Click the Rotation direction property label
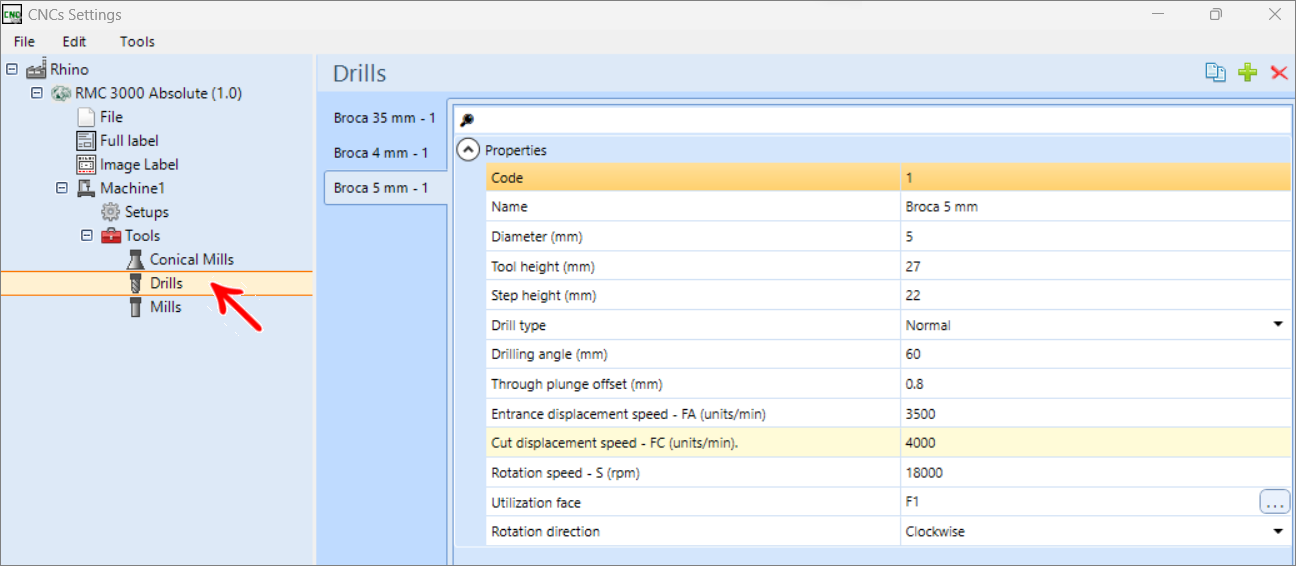The image size is (1296, 566). (545, 531)
